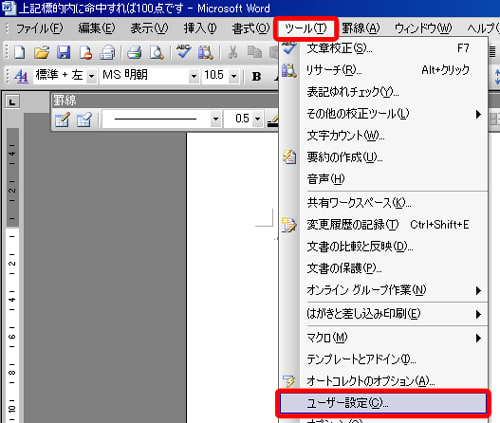Select the Draw Table pencil icon
Viewport: 500px width, 423px height.
(62, 120)
